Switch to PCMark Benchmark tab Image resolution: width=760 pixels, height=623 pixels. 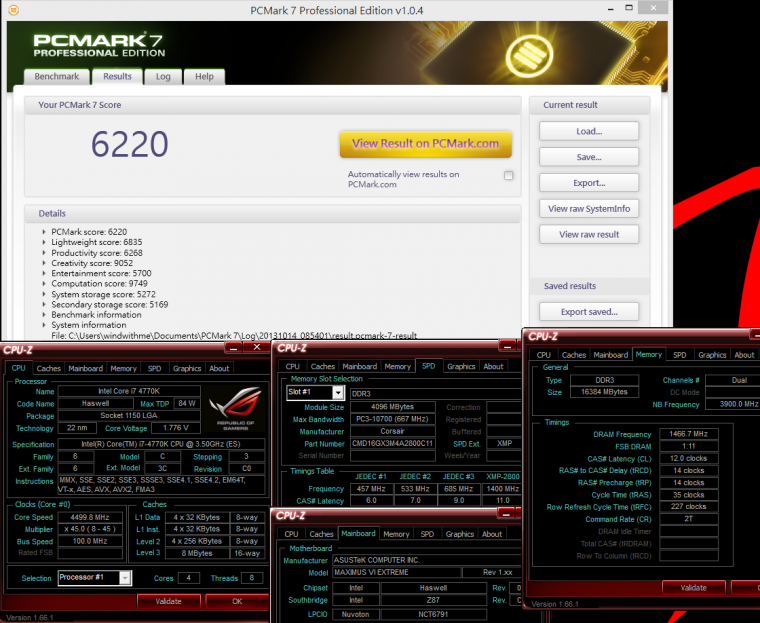(57, 77)
